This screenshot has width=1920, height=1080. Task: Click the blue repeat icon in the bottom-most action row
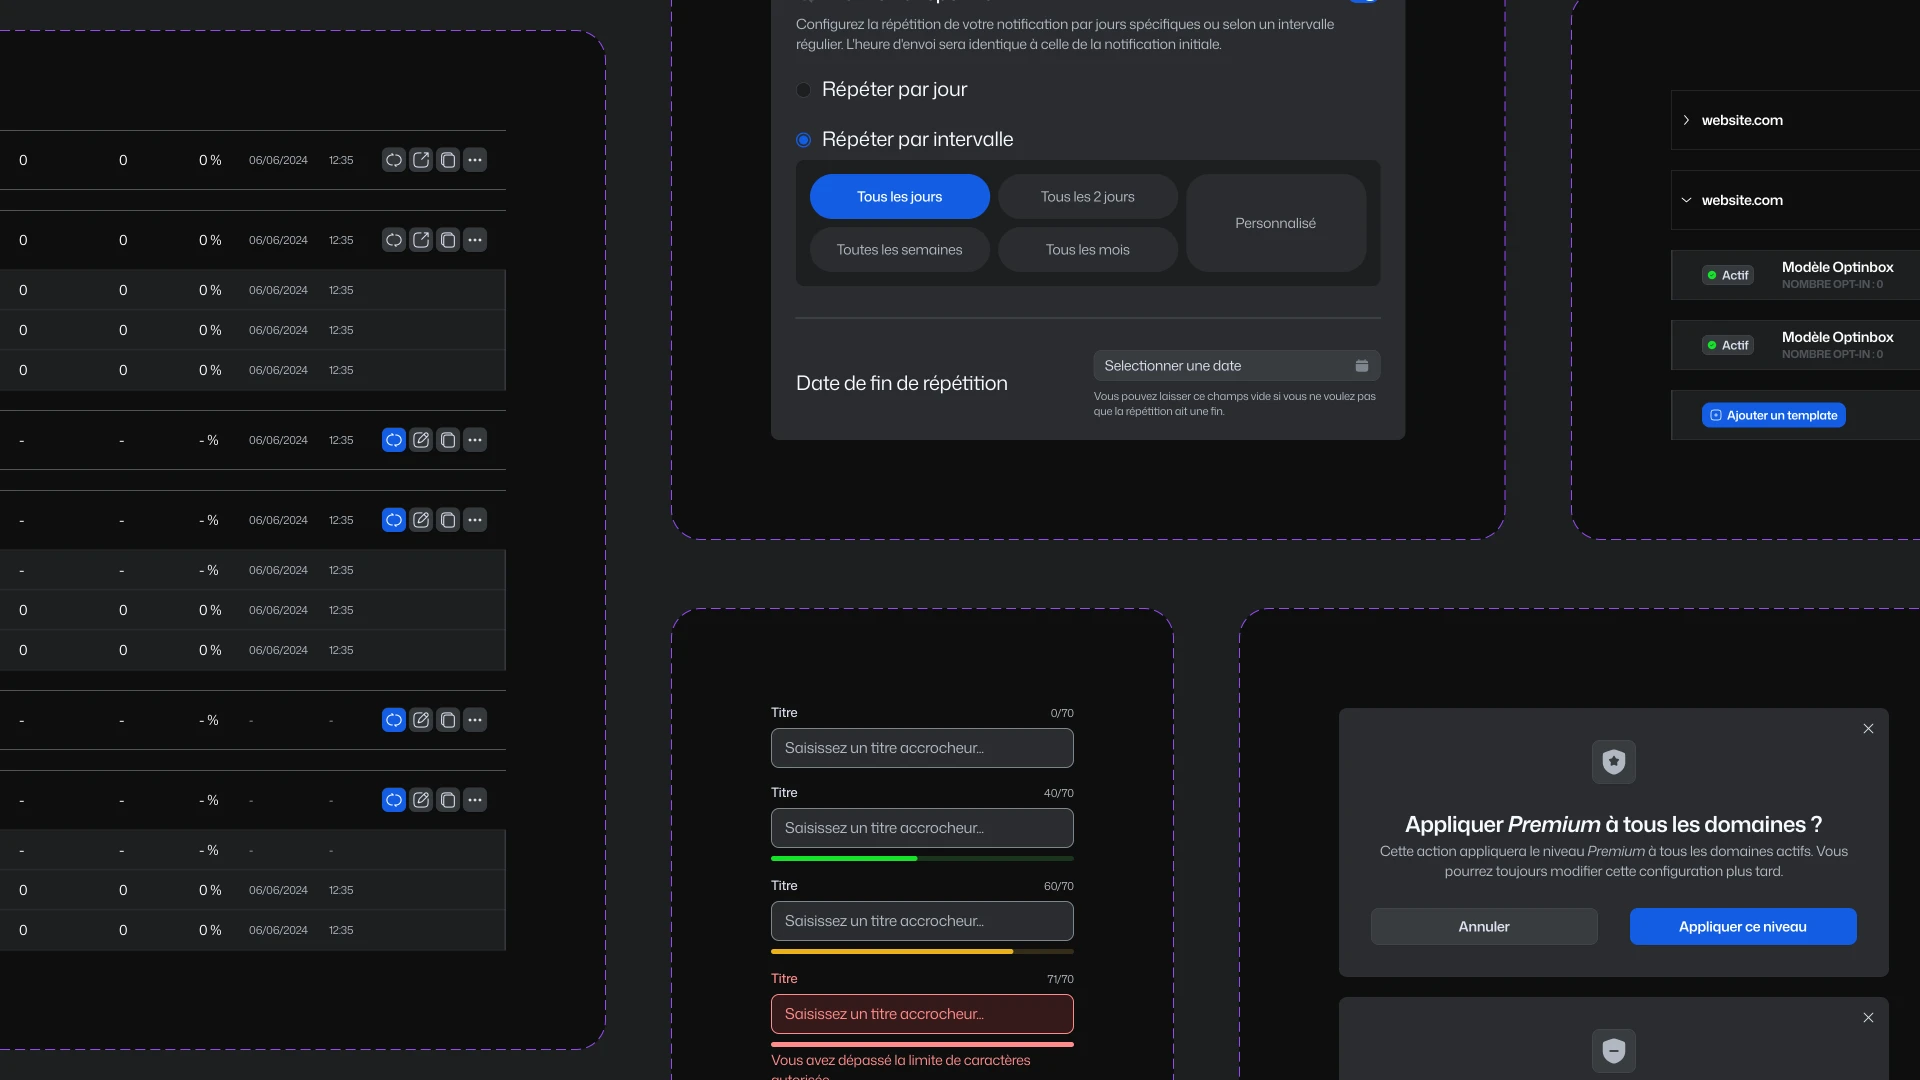[x=394, y=800]
